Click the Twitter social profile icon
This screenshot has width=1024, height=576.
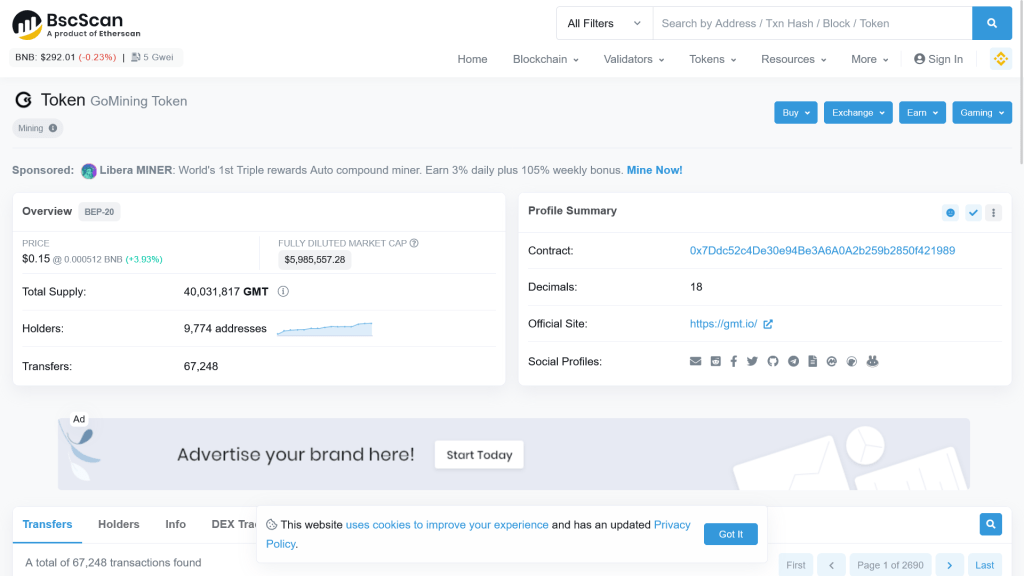pyautogui.click(x=752, y=361)
